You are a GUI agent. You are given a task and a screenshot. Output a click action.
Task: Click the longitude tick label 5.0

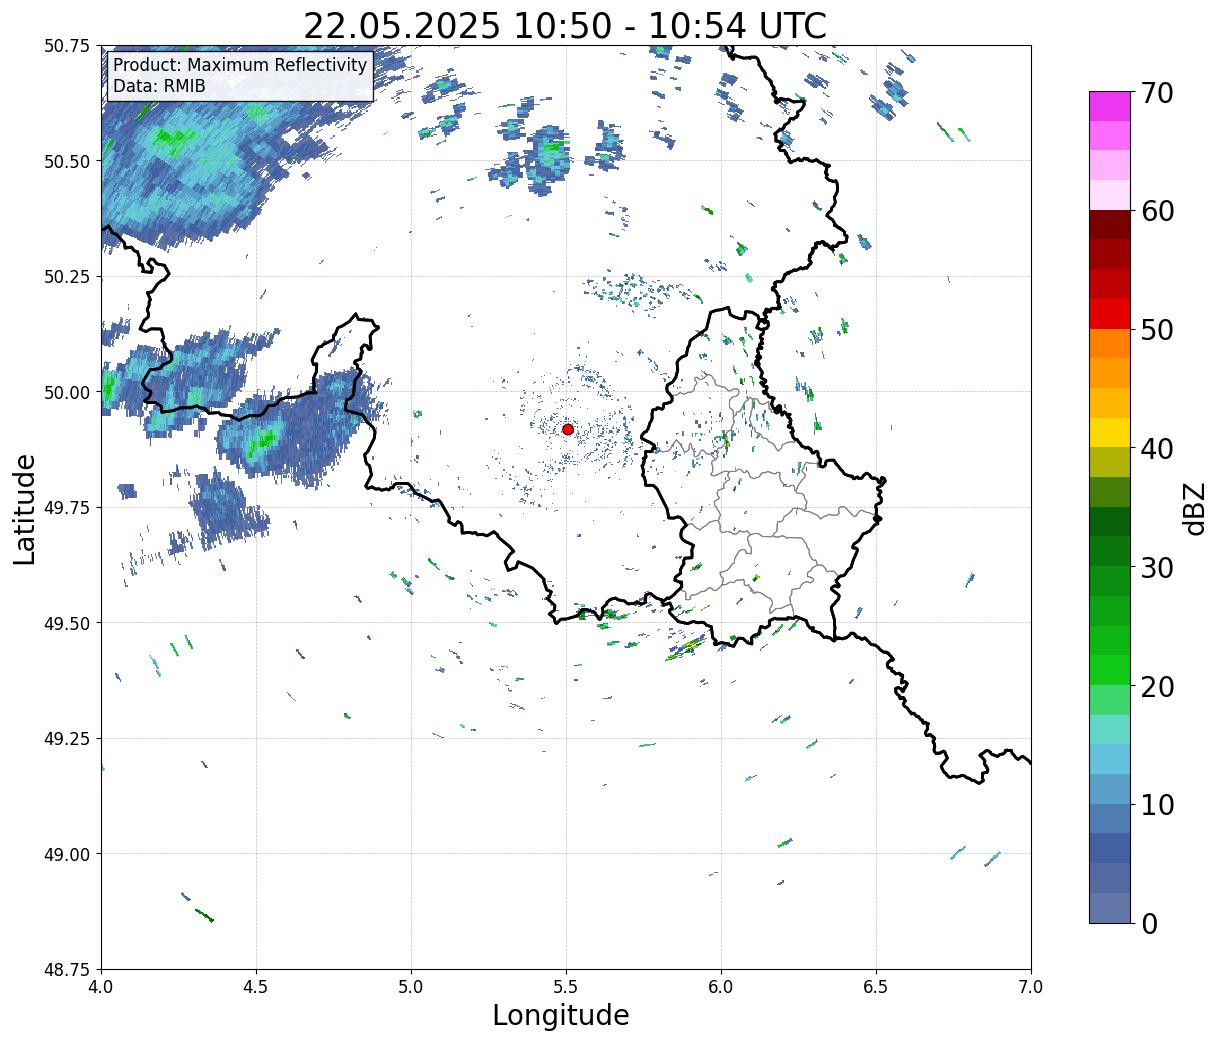coord(411,986)
